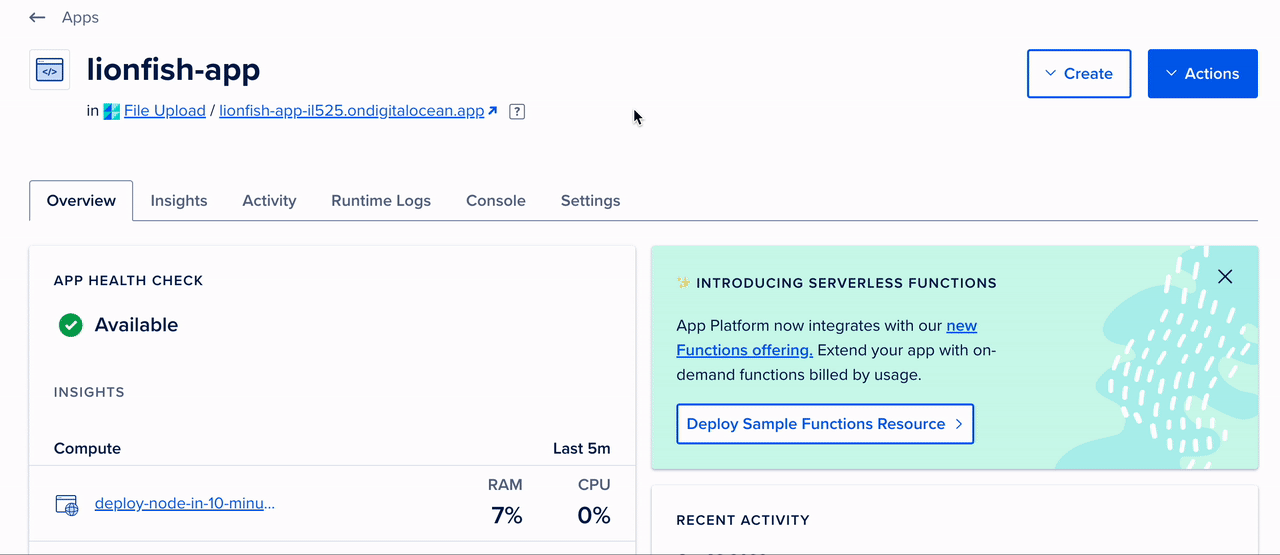Select the Overview tab
Viewport: 1280px width, 555px height.
81,201
